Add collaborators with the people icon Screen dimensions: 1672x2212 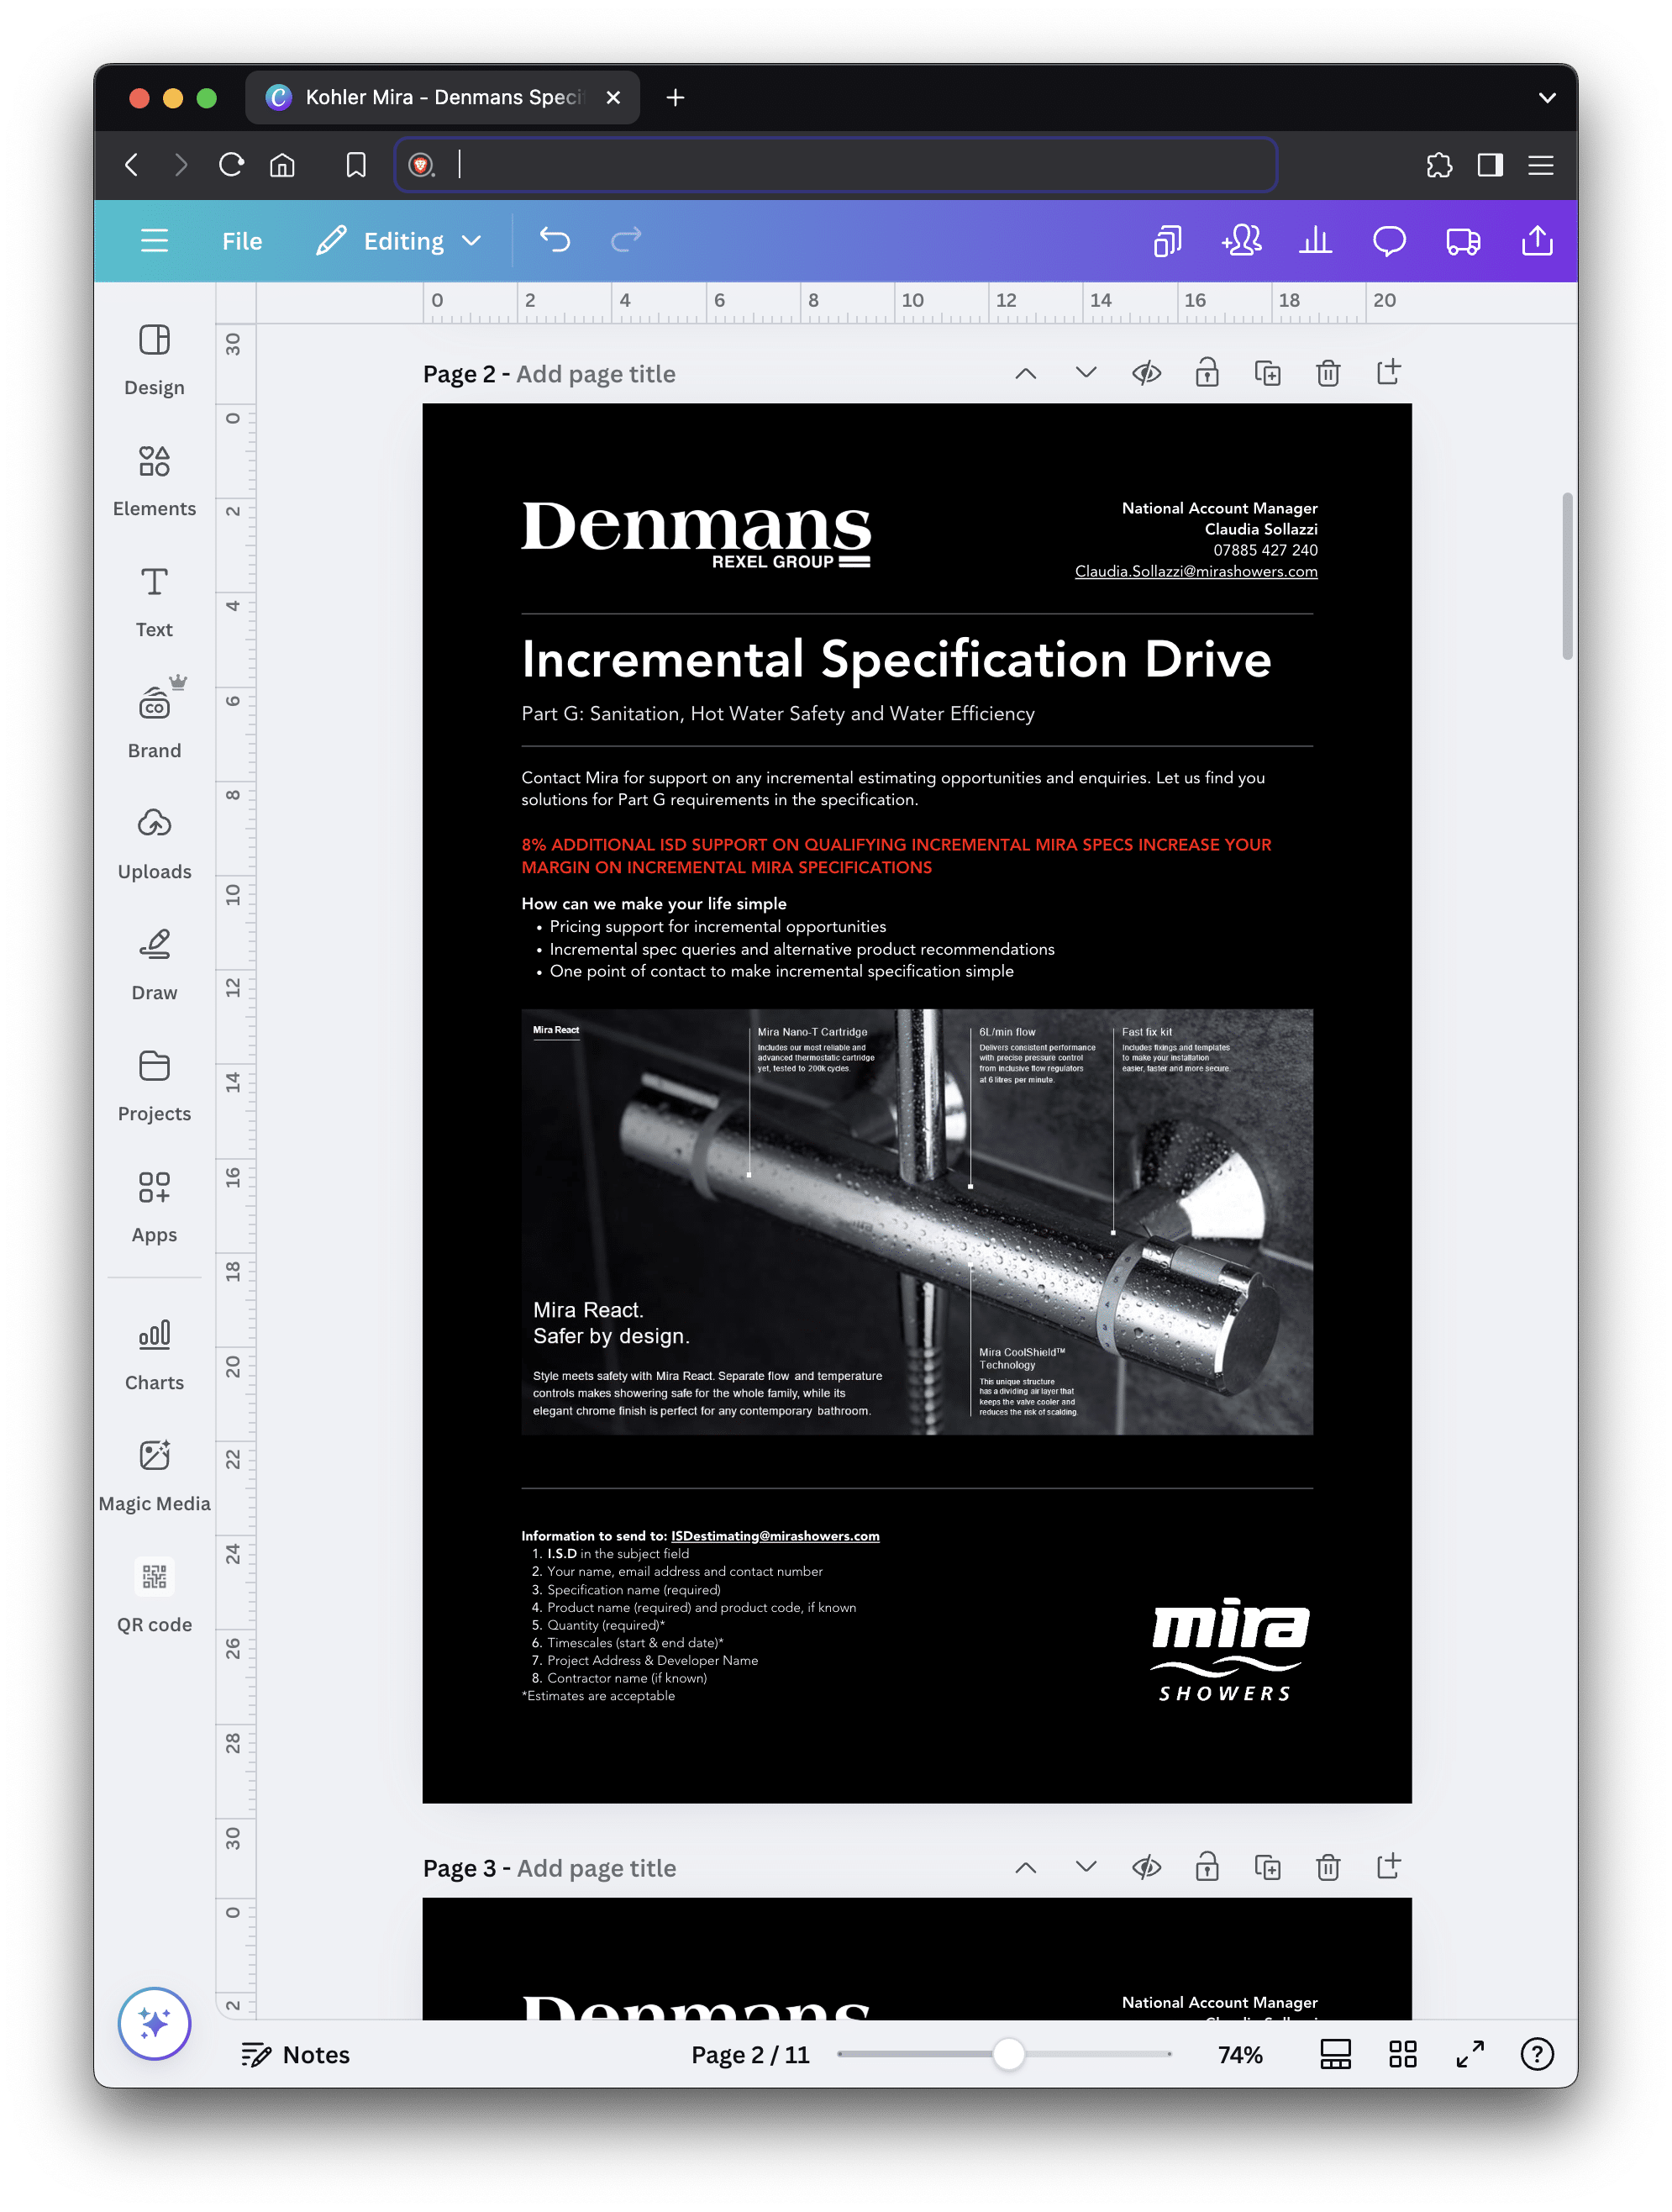[1241, 241]
